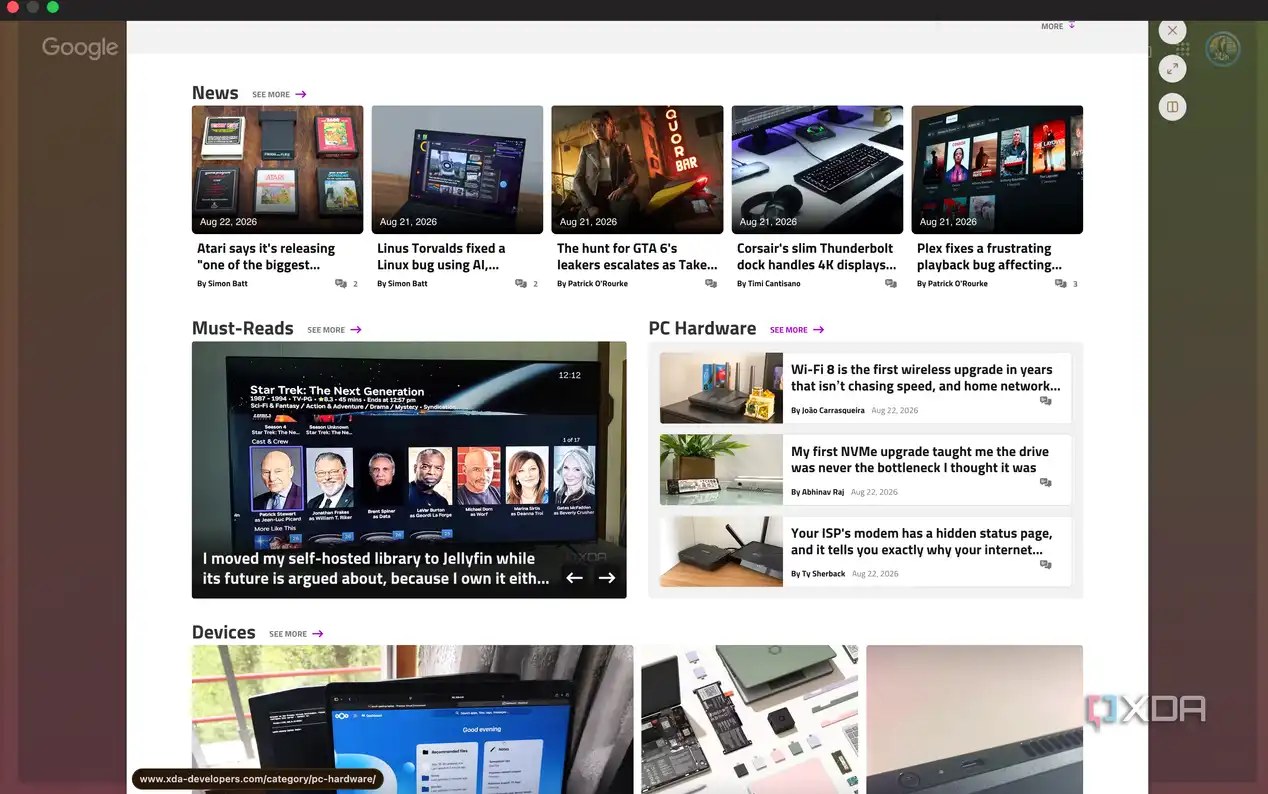Click the arrow beside Must-Reads SEE MORE

click(x=356, y=329)
